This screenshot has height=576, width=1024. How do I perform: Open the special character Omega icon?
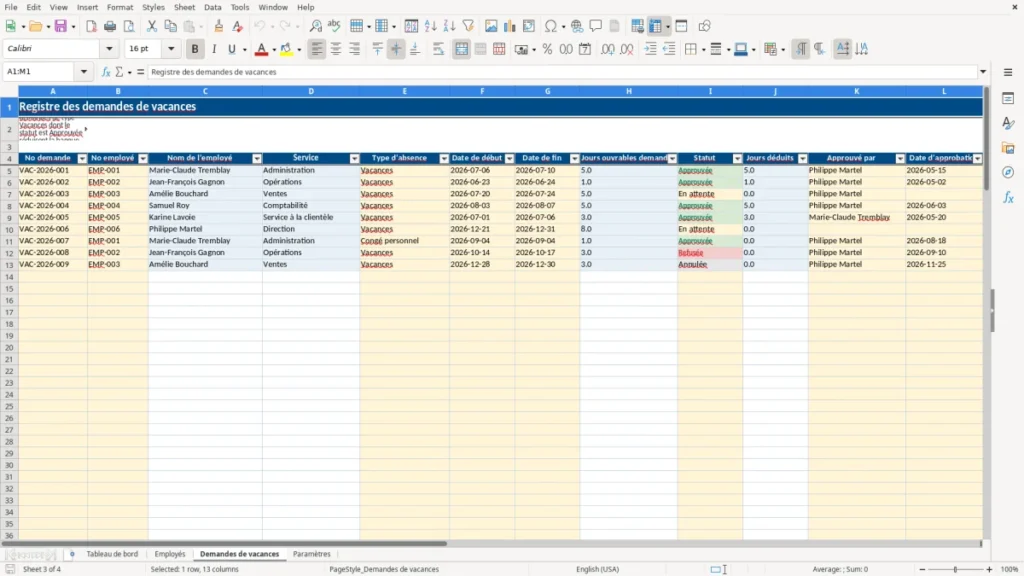coord(551,26)
